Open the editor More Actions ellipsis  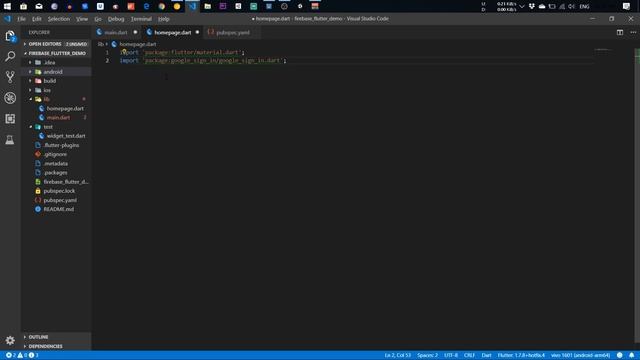click(633, 32)
